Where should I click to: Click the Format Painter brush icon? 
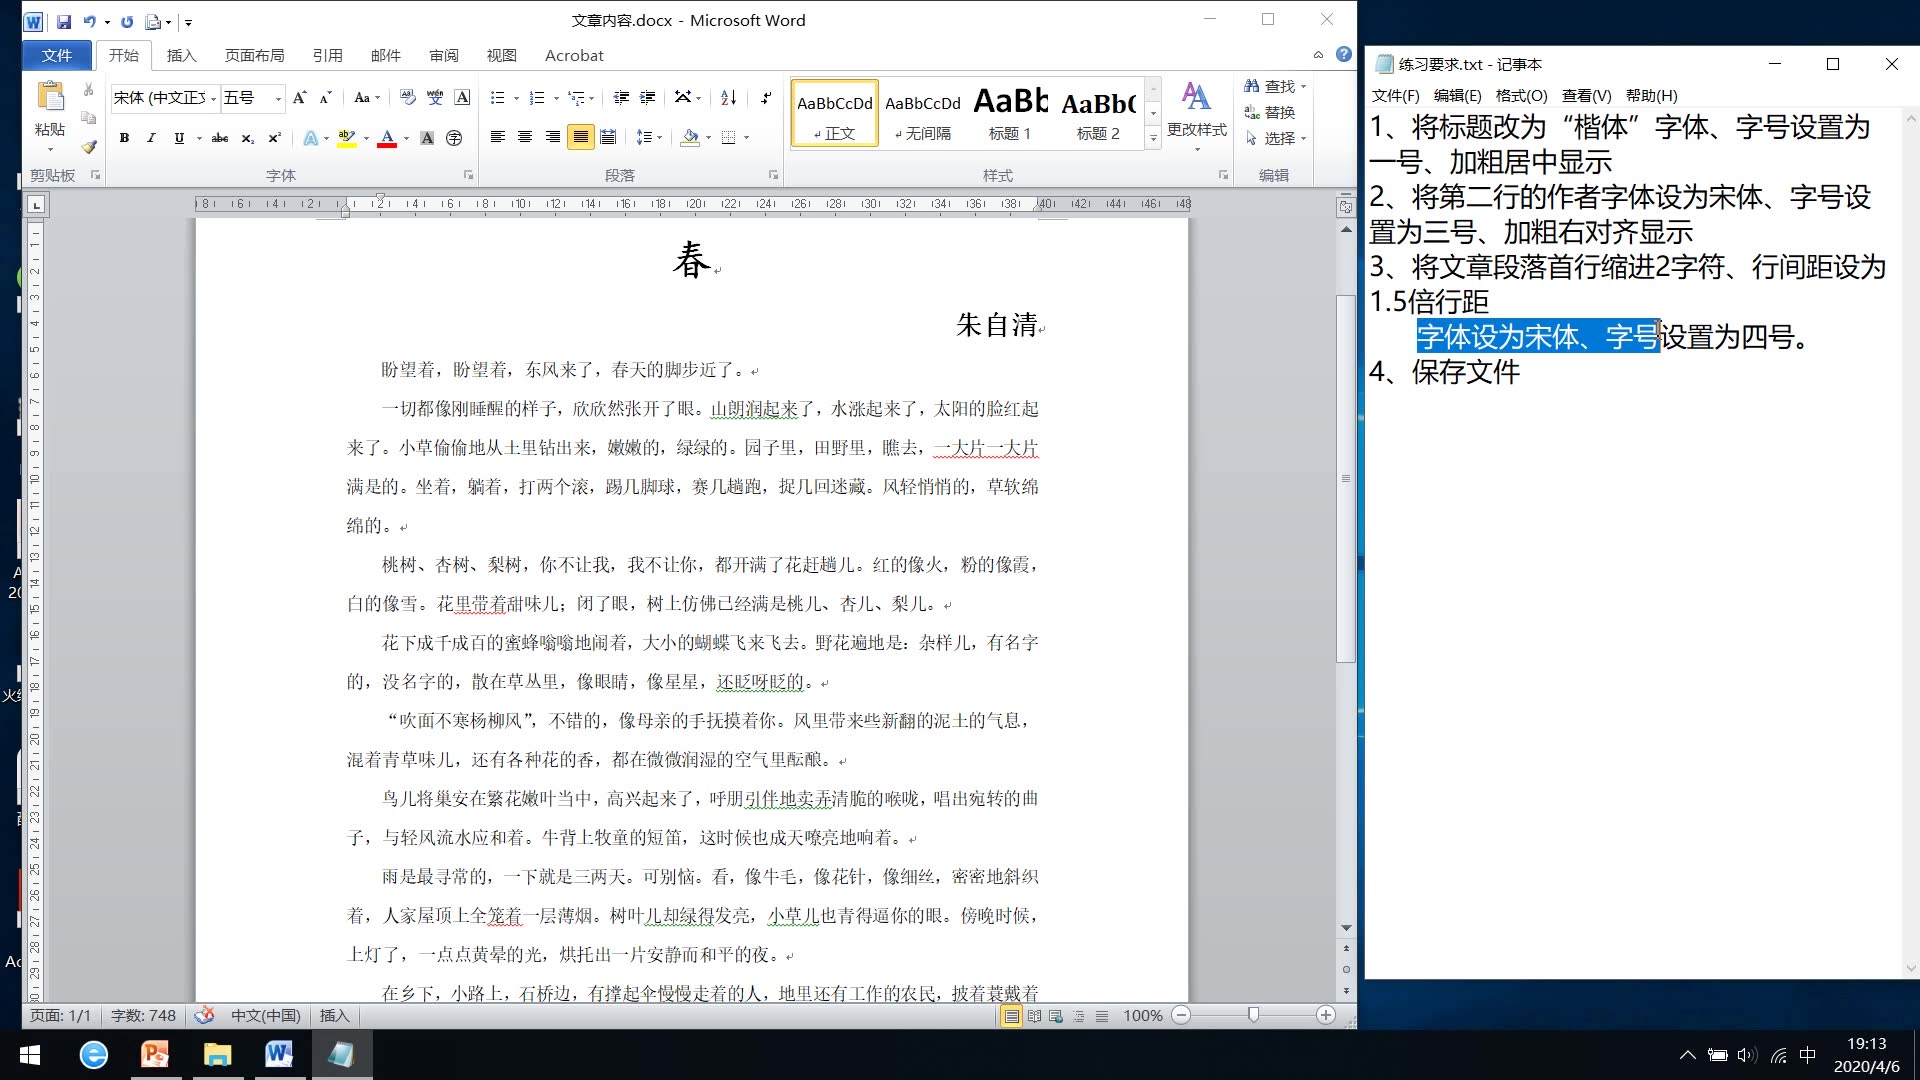click(x=88, y=146)
